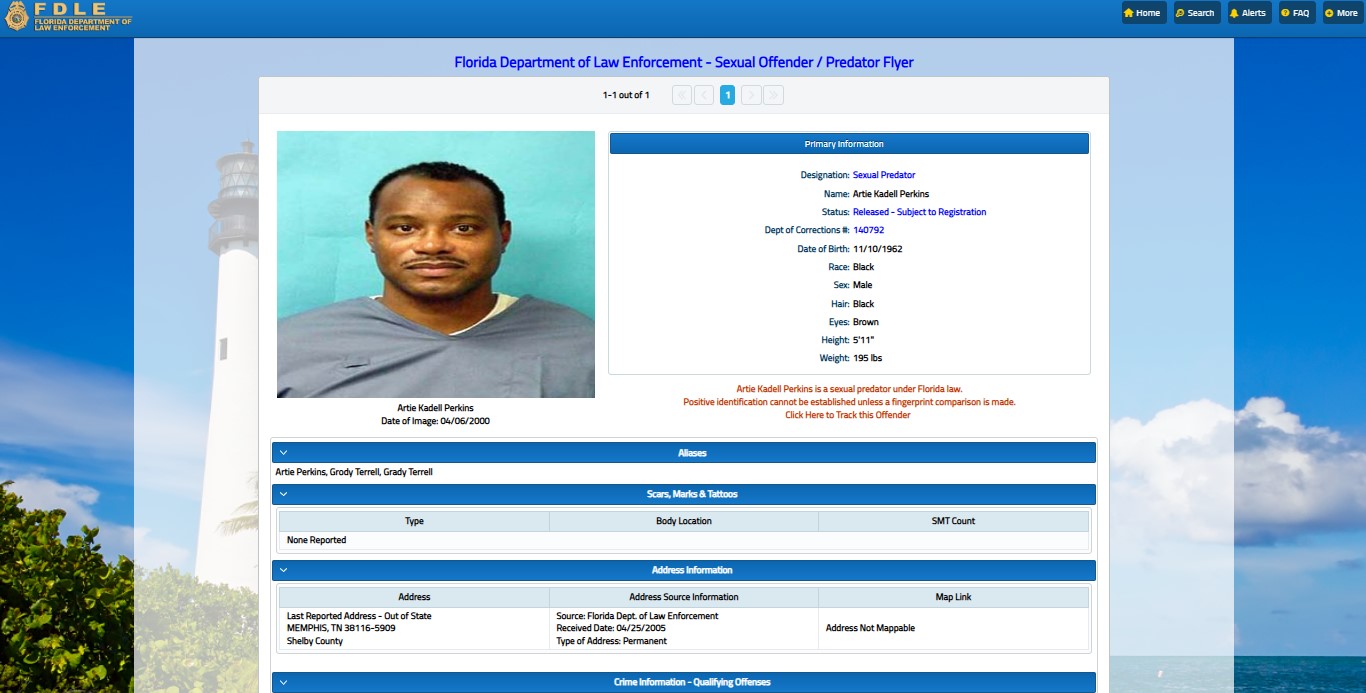Open the Alerts menu button

pyautogui.click(x=1248, y=13)
